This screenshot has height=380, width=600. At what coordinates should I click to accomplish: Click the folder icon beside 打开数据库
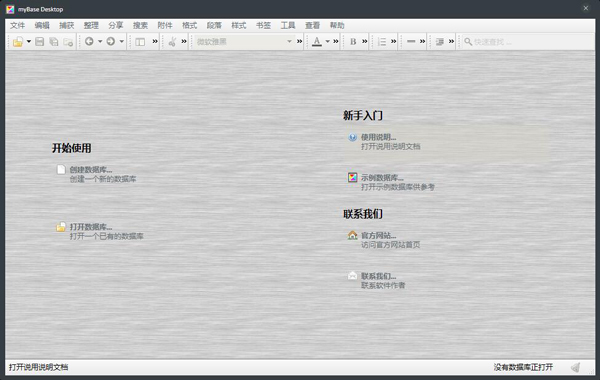(x=61, y=227)
